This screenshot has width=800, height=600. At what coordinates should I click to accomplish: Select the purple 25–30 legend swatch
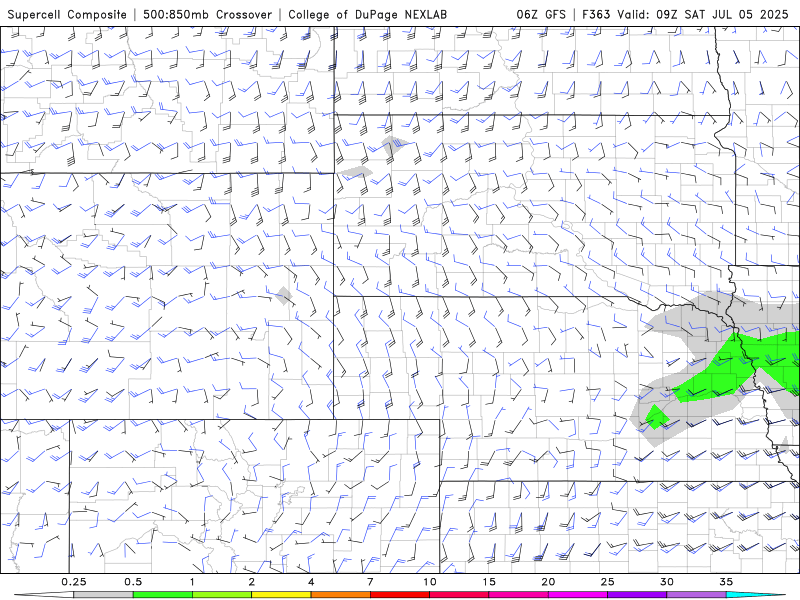pos(637,595)
